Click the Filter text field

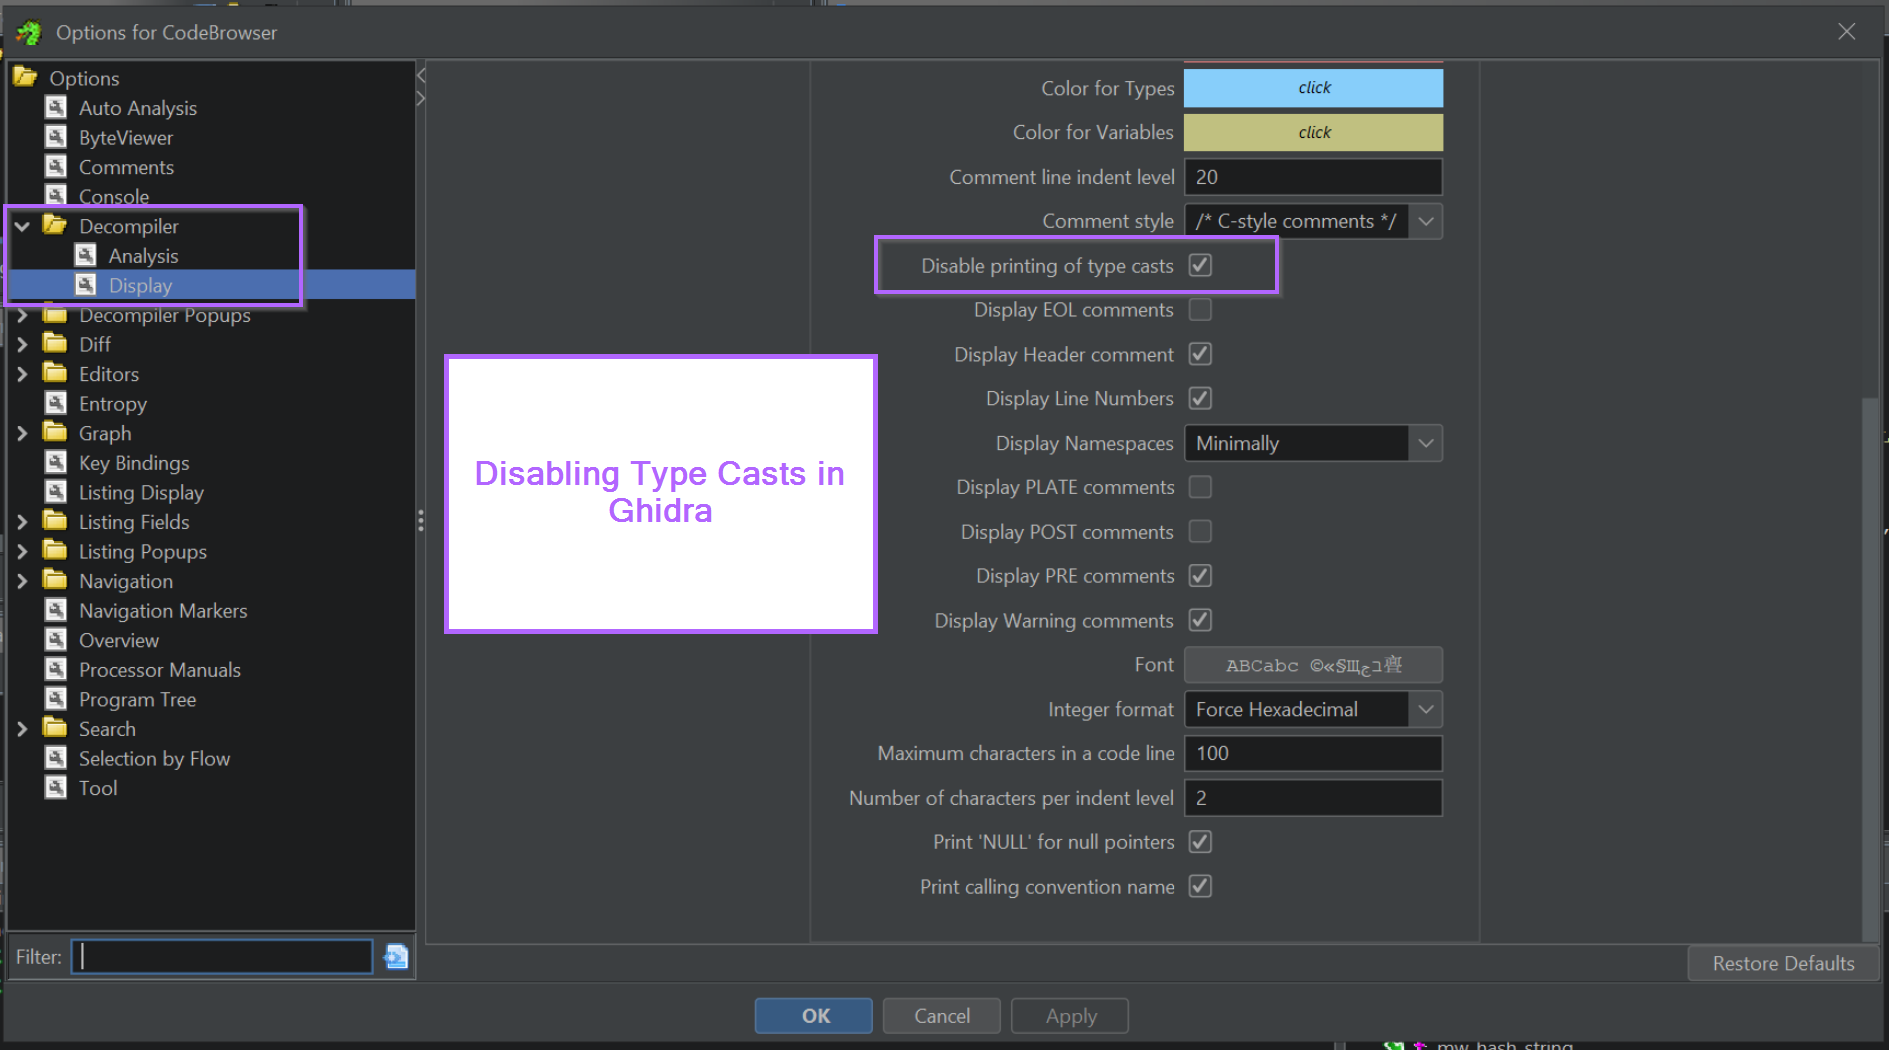click(x=222, y=957)
